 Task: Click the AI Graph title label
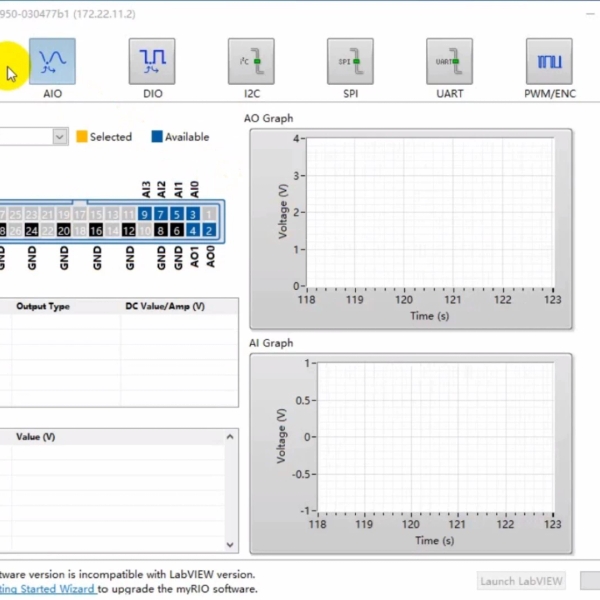pyautogui.click(x=271, y=343)
